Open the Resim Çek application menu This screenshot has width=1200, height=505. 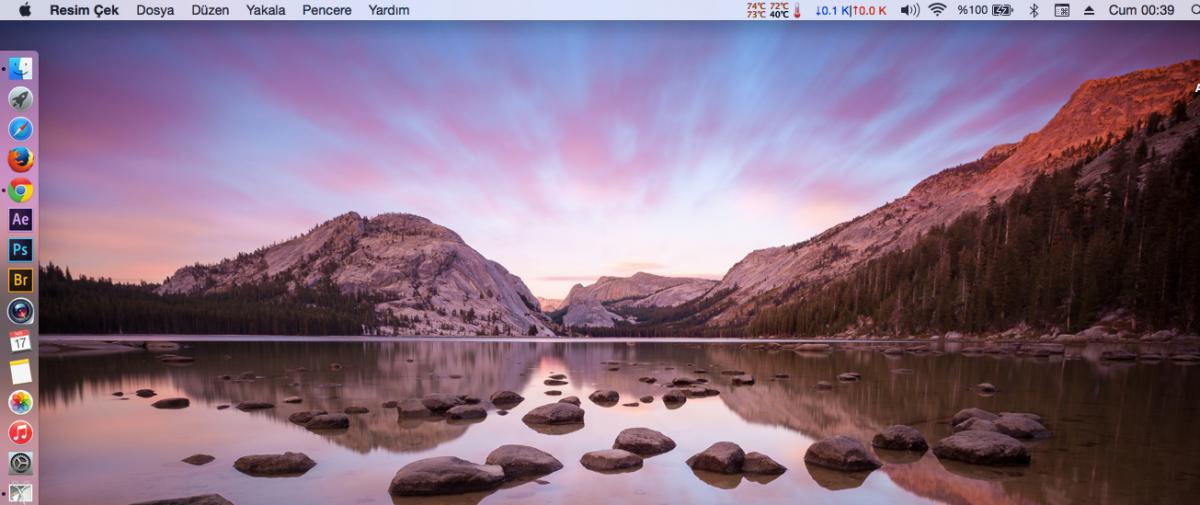click(84, 10)
